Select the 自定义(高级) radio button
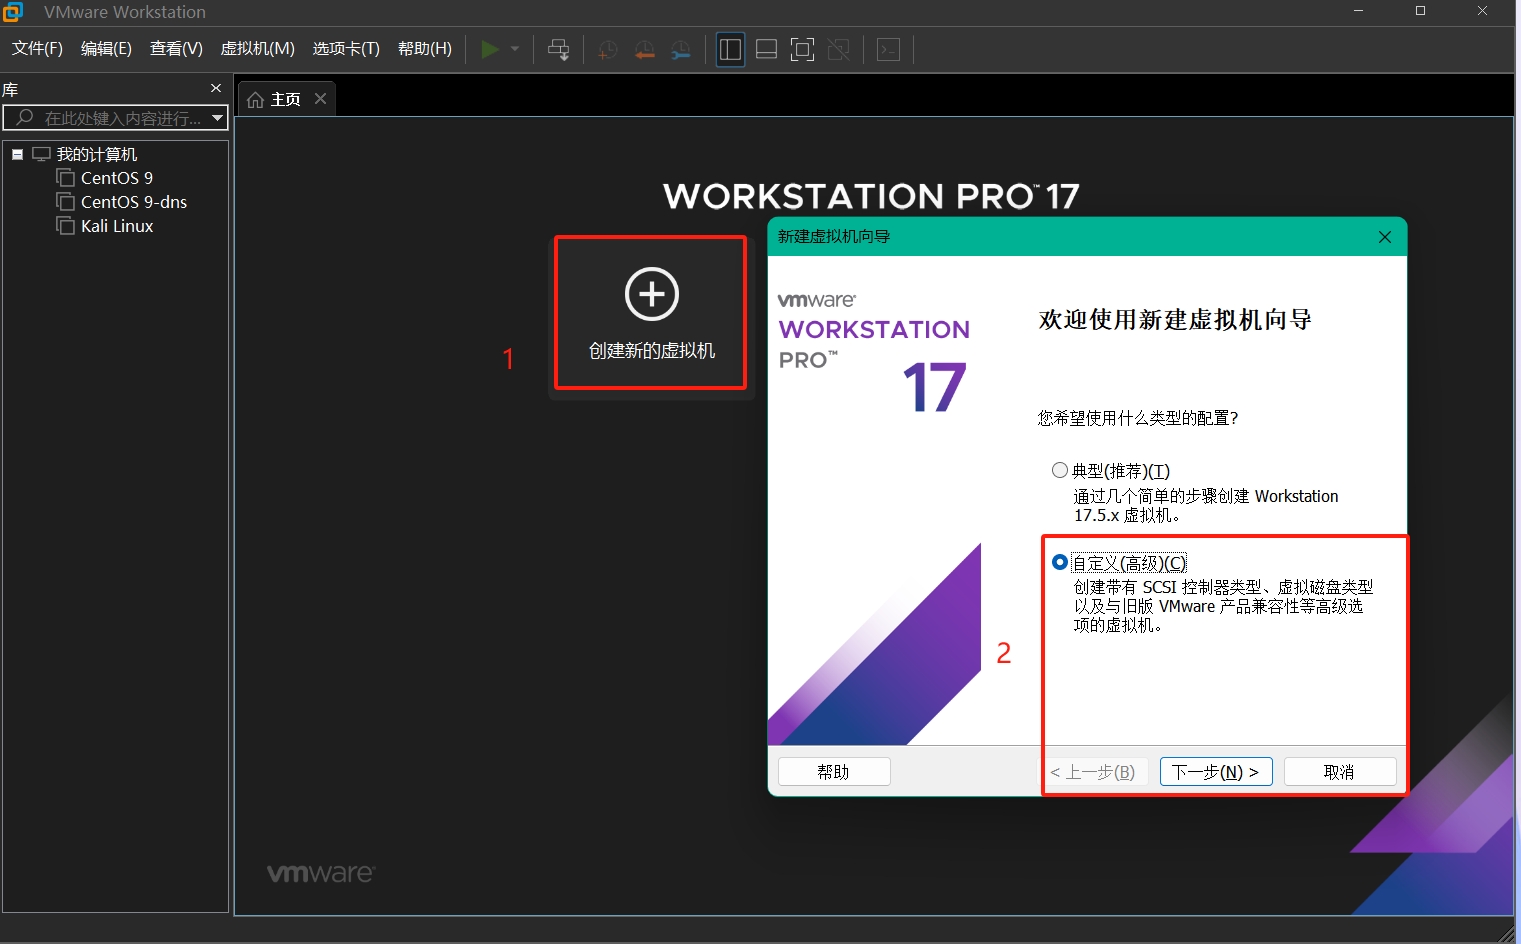The width and height of the screenshot is (1521, 944). coord(1060,562)
